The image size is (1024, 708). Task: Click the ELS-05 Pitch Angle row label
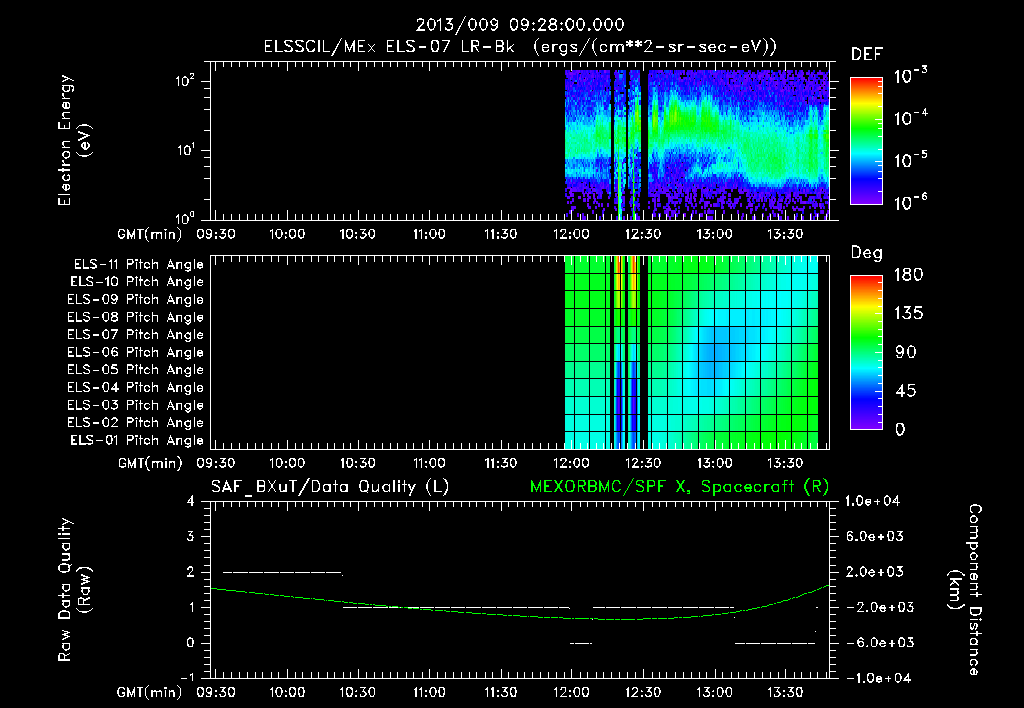pos(135,370)
